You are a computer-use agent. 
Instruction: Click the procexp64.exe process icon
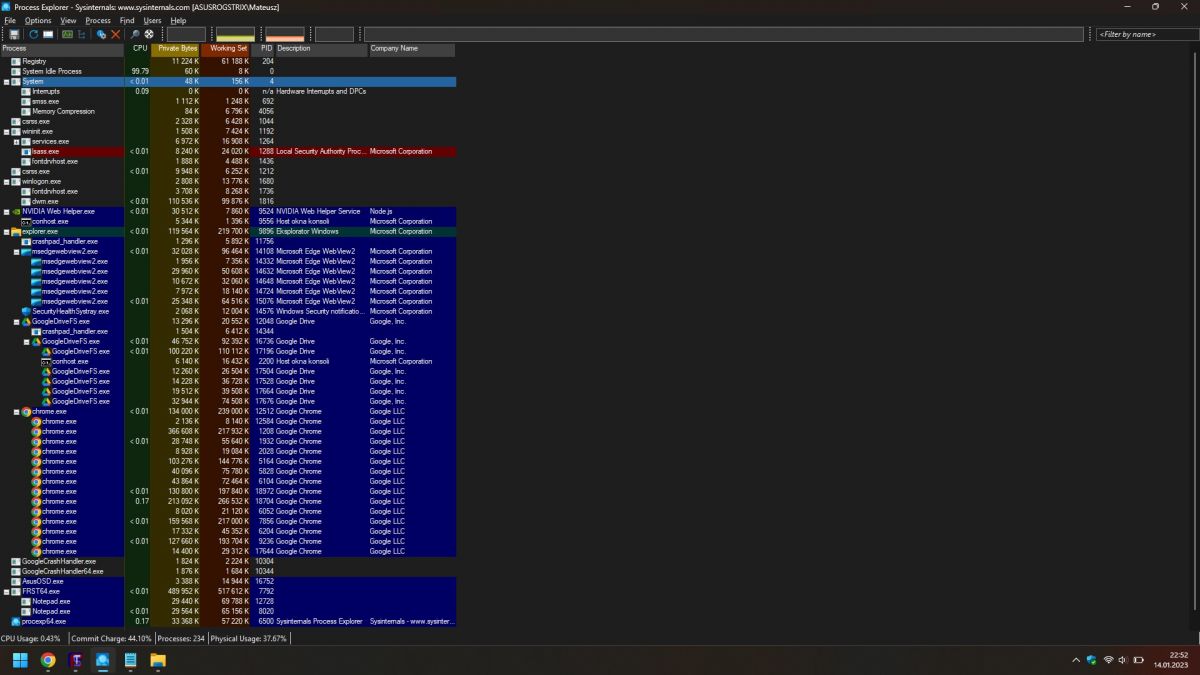coord(16,621)
